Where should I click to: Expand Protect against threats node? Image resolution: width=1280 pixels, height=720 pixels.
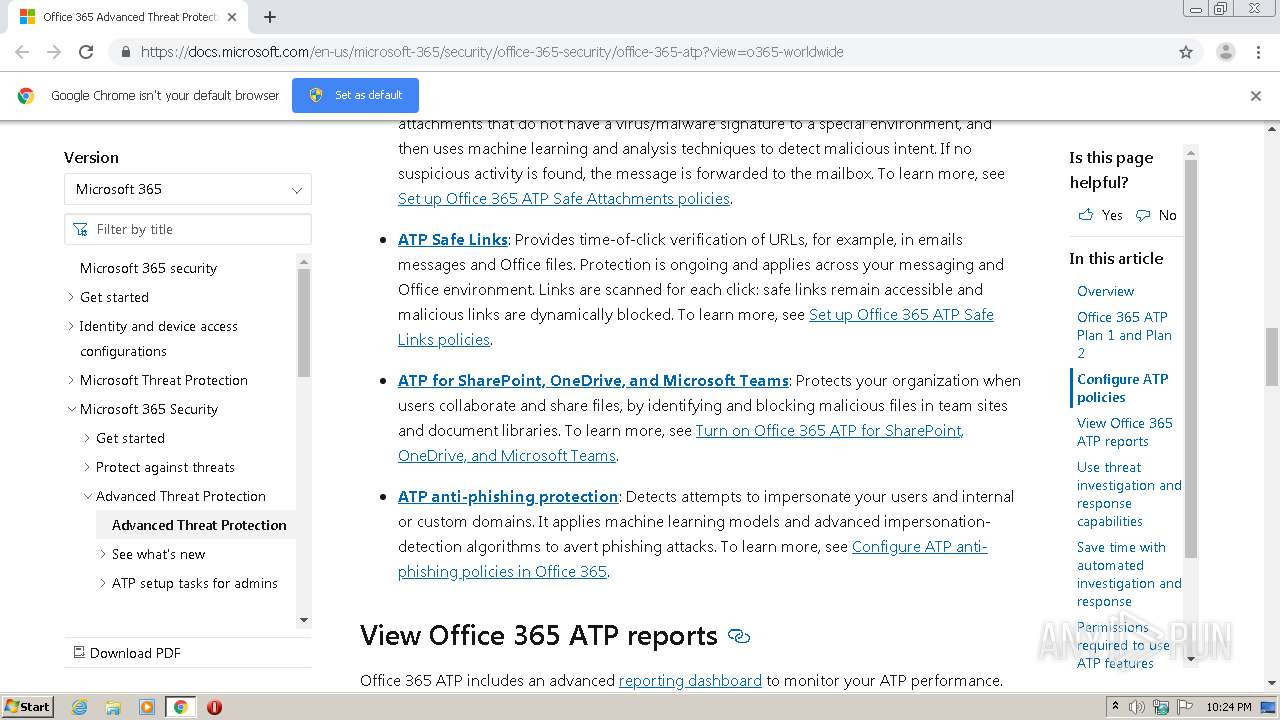pos(87,467)
